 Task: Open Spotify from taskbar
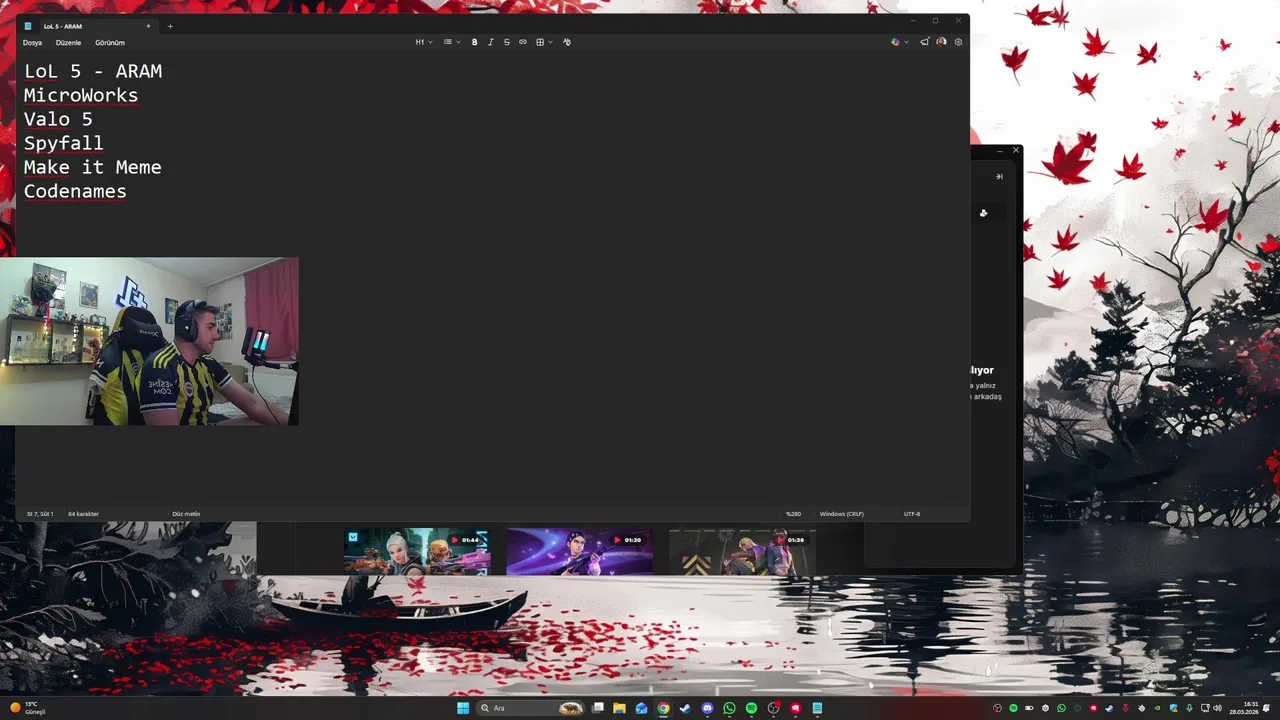[751, 708]
